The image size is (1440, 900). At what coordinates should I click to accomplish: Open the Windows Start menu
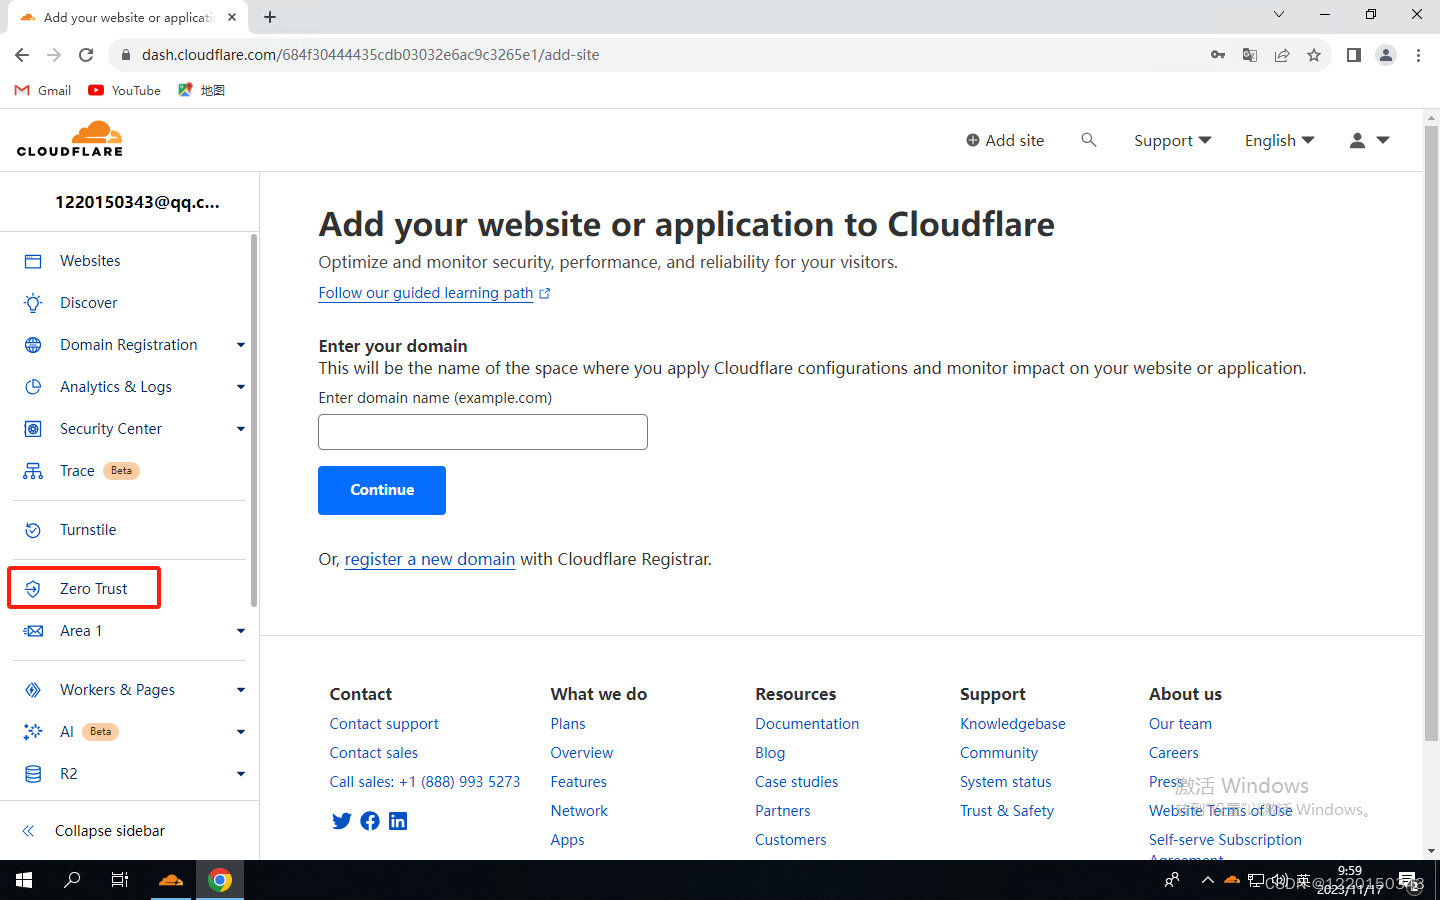click(24, 880)
